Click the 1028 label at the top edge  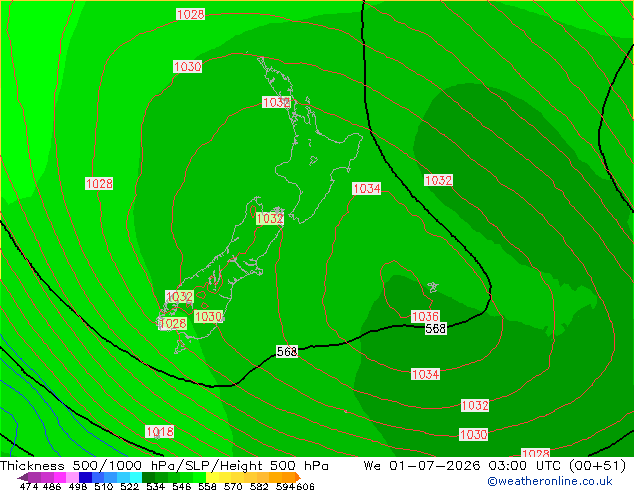pos(190,15)
